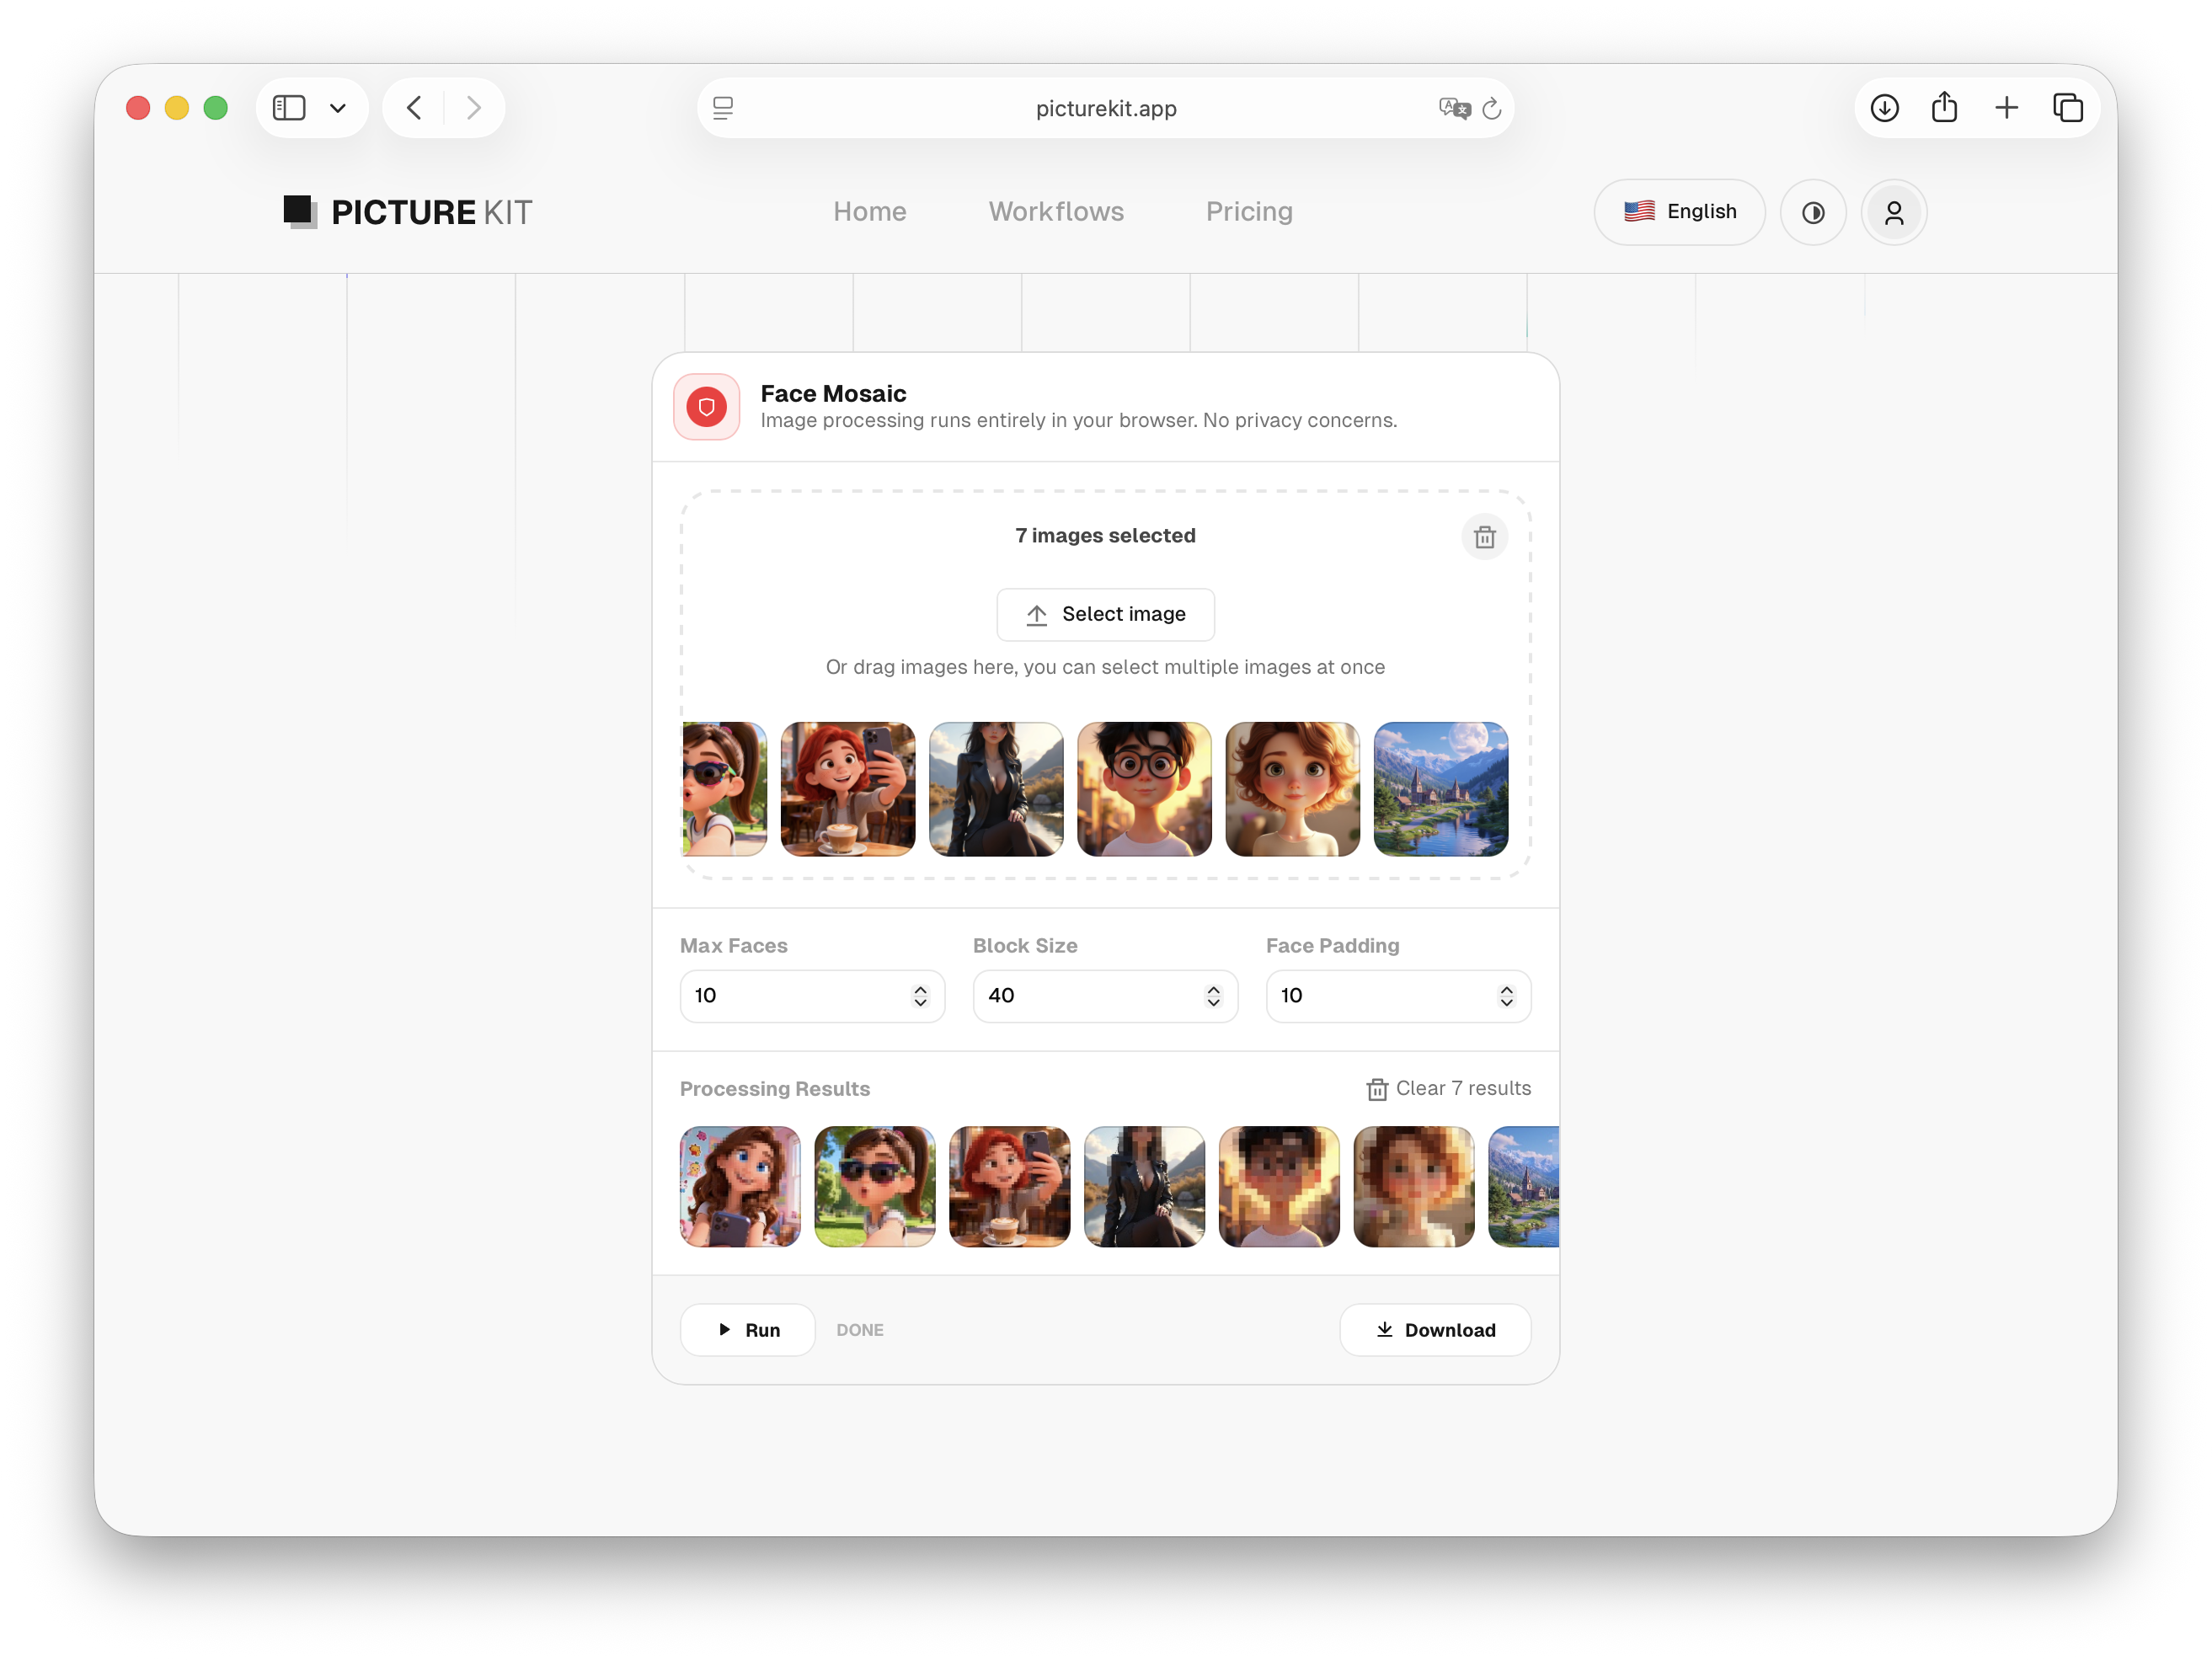Viewport: 2212px width, 1661px height.
Task: Click the Face Mosaic shield icon
Action: [706, 407]
